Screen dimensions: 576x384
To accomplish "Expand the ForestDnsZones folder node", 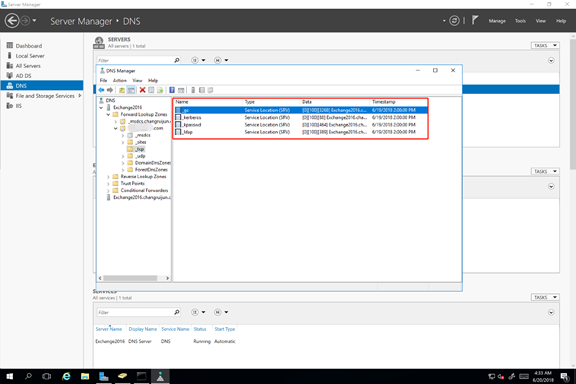I will tap(123, 170).
